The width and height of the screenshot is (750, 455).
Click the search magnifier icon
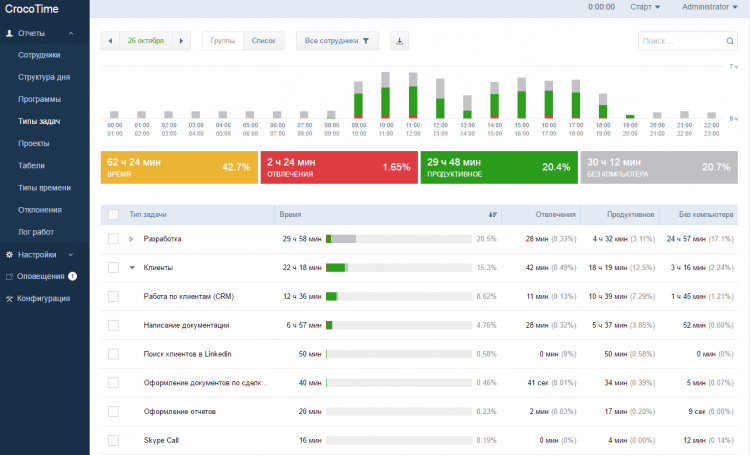tap(730, 42)
